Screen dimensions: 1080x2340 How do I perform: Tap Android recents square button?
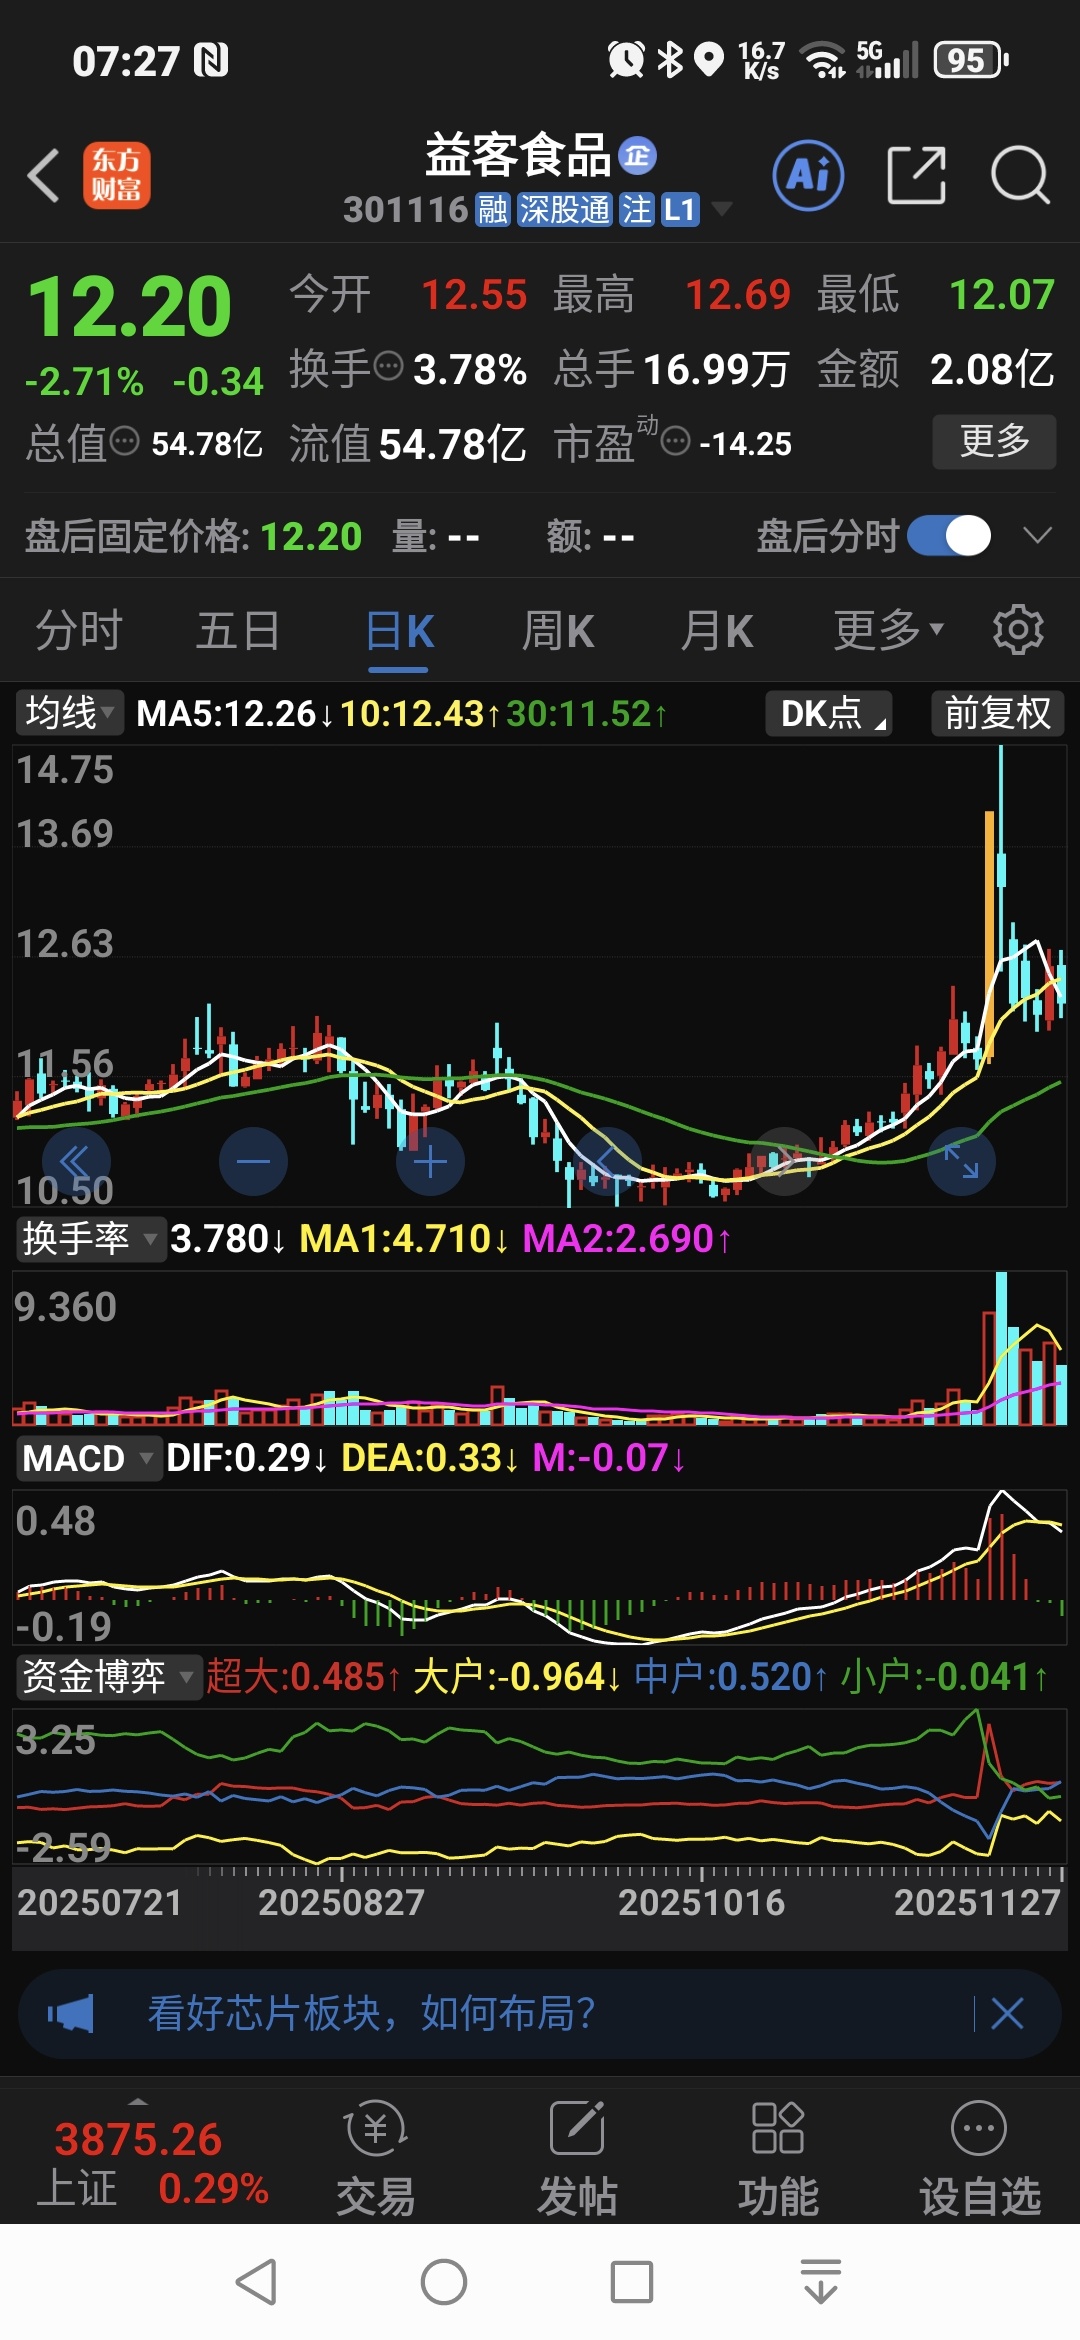[632, 2283]
